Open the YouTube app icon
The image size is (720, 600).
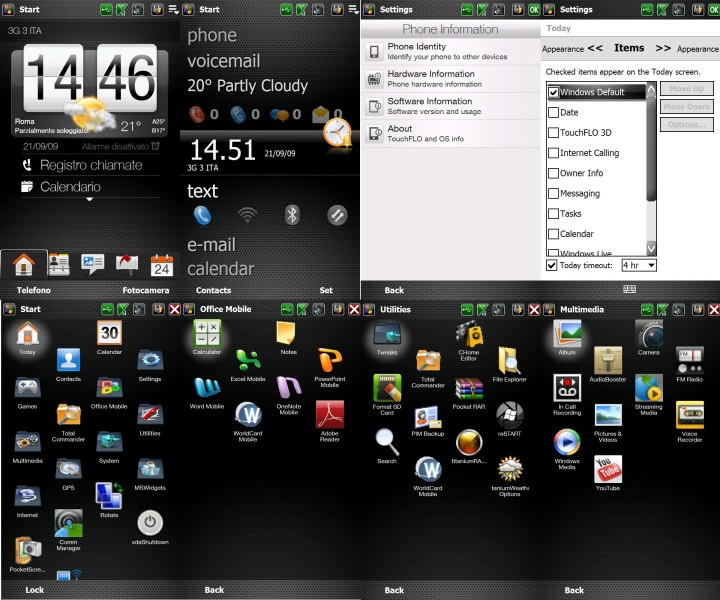(608, 469)
